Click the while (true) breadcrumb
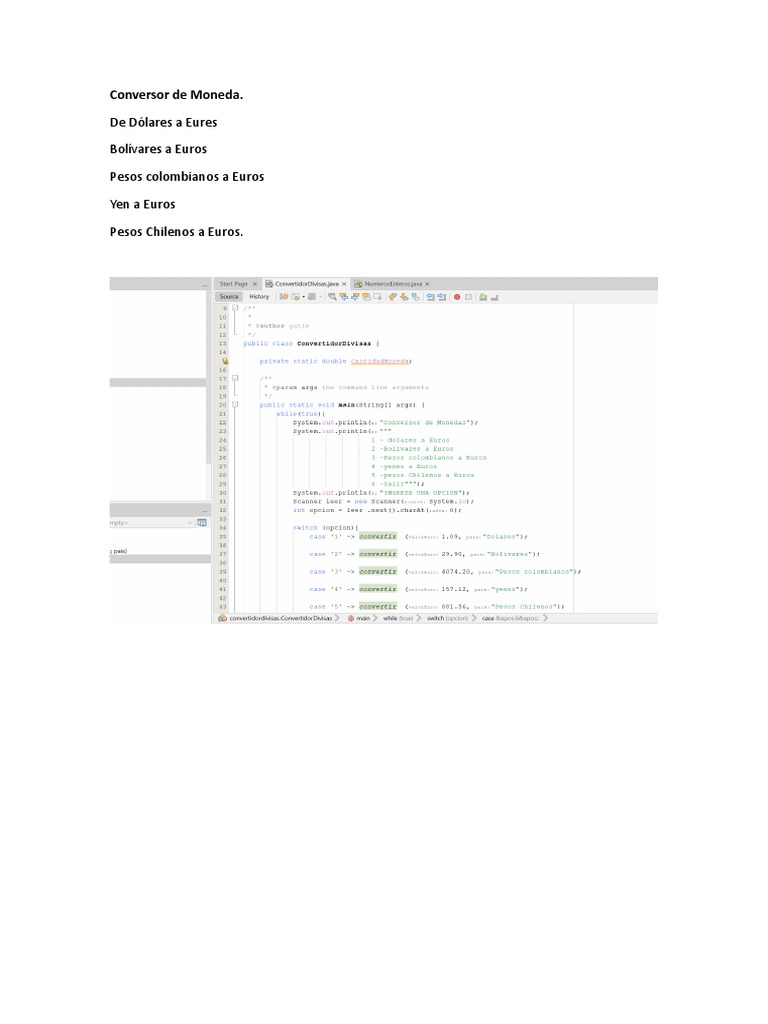The width and height of the screenshot is (768, 1024). pyautogui.click(x=398, y=618)
